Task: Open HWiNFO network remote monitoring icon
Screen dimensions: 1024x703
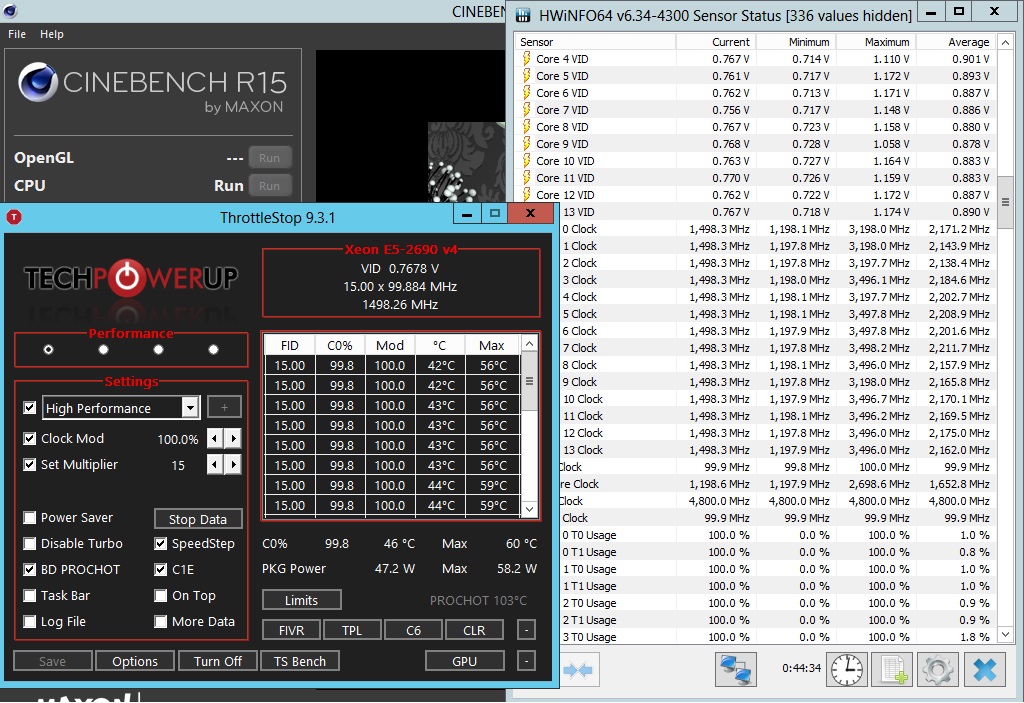Action: click(735, 670)
